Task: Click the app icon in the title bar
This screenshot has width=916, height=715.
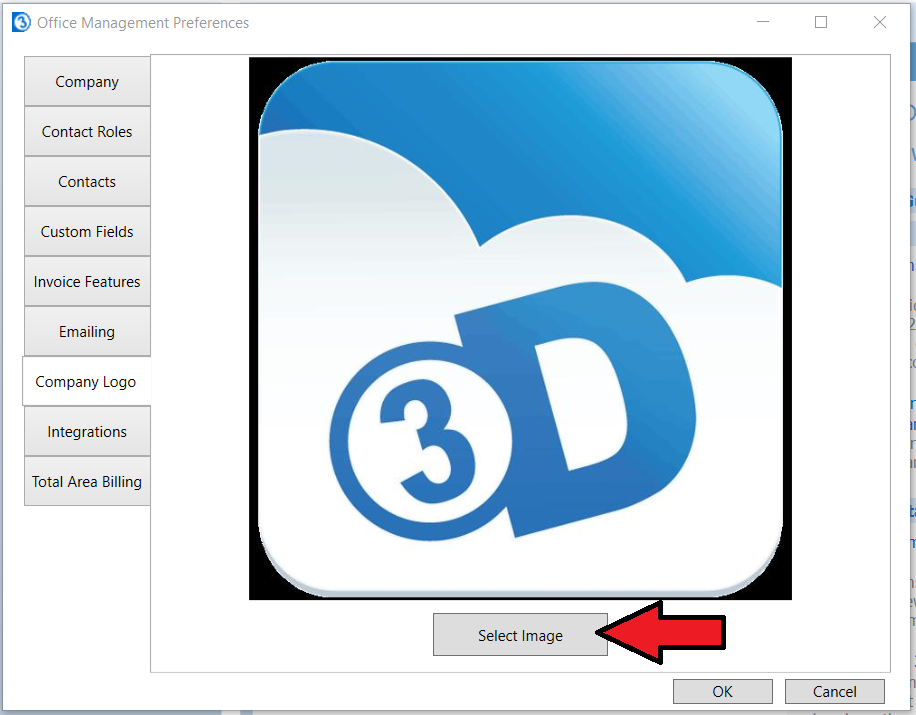Action: pos(21,23)
